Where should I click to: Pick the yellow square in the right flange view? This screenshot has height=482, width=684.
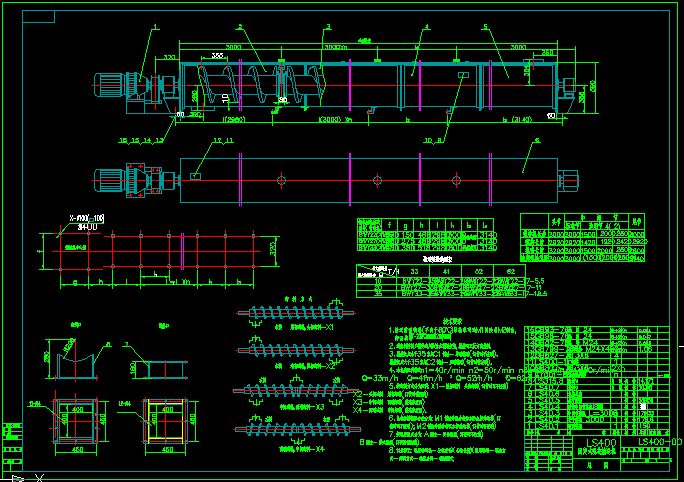tap(166, 421)
